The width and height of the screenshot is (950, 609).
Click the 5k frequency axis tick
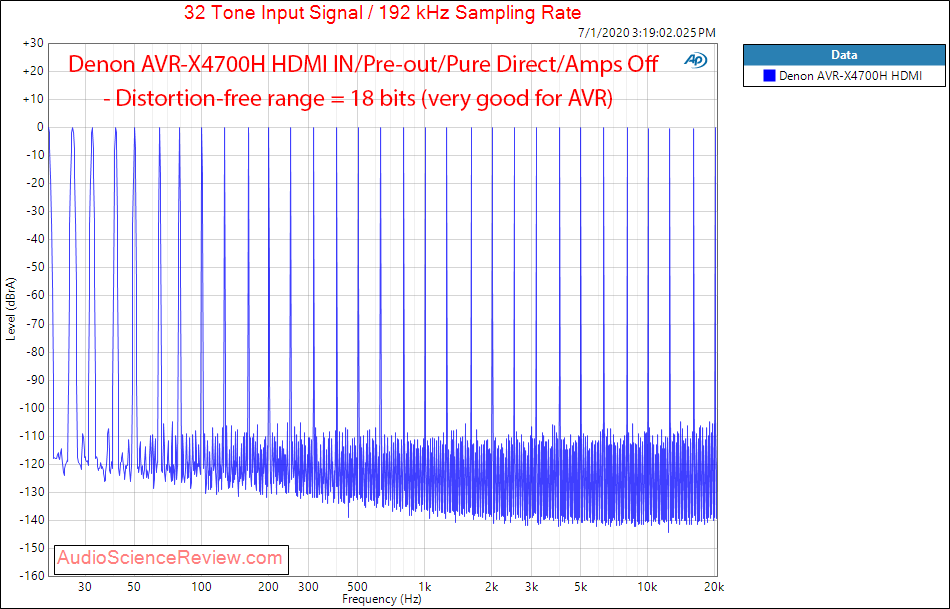581,587
